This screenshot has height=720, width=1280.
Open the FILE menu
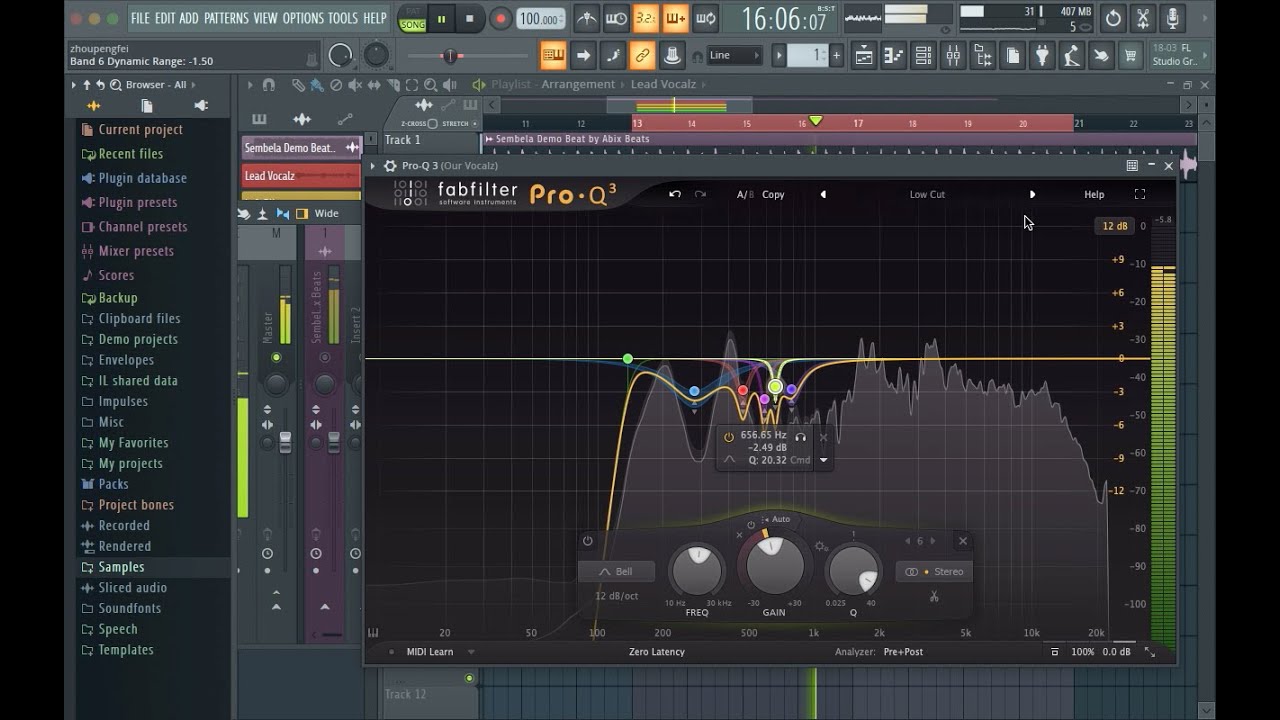[140, 18]
